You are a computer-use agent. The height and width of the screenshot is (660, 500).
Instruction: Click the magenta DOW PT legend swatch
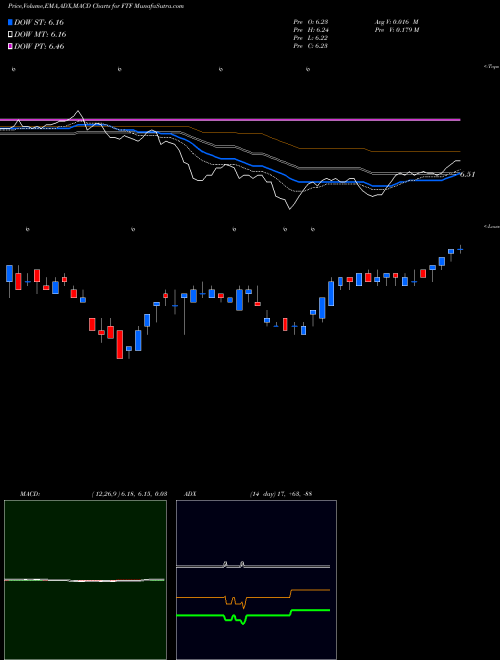click(x=10, y=46)
